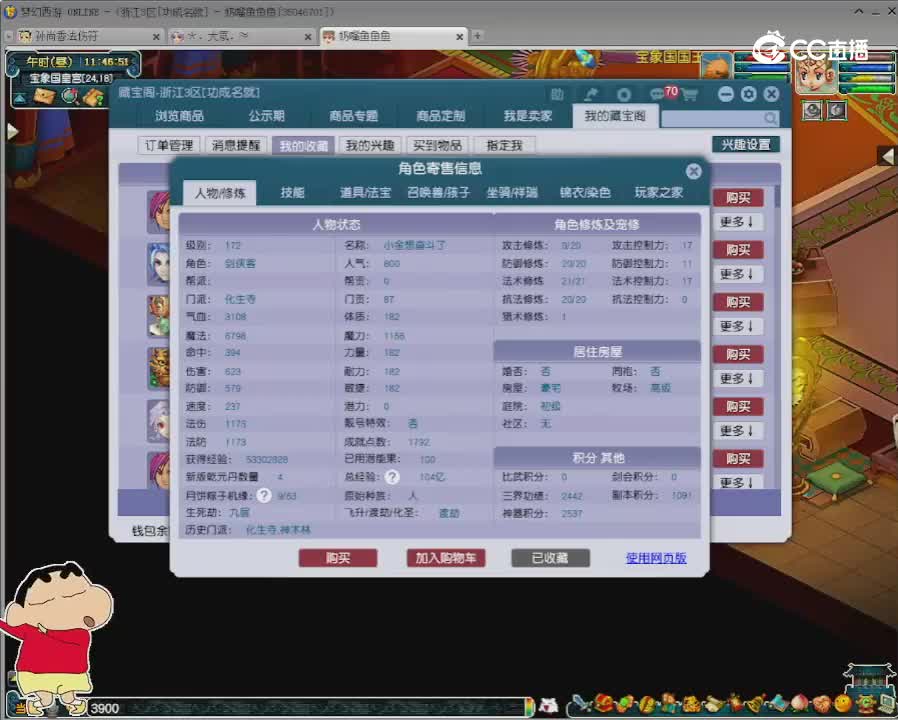This screenshot has height=720, width=898.
Task: Open the rolled scroll icon in bottom toolbar
Action: coord(715,703)
